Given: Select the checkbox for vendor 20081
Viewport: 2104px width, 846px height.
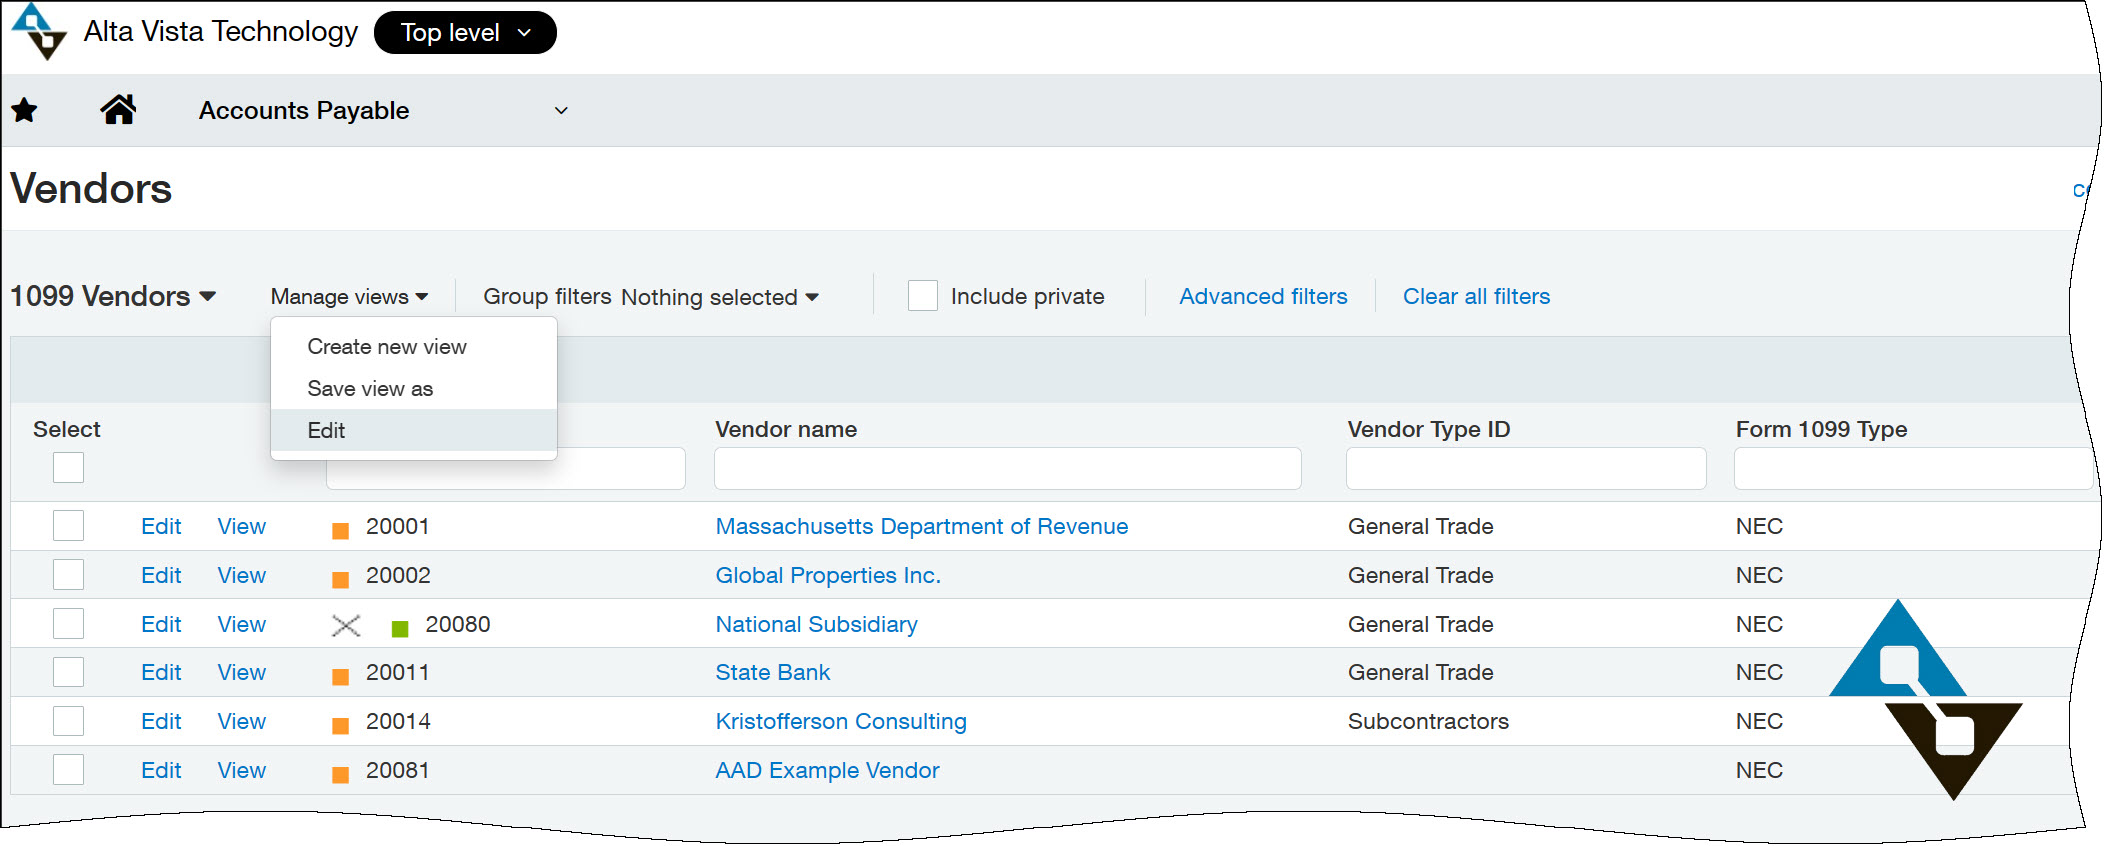Looking at the screenshot, I should [69, 770].
